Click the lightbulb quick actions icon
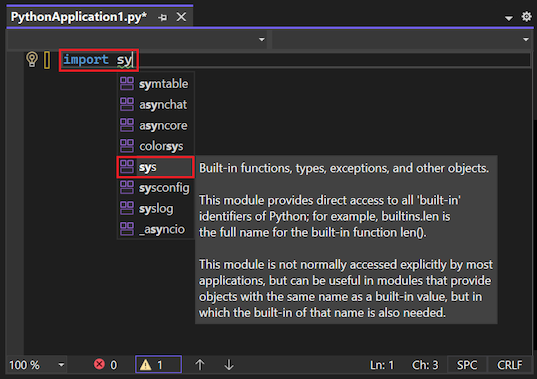The image size is (537, 379). click(x=32, y=59)
